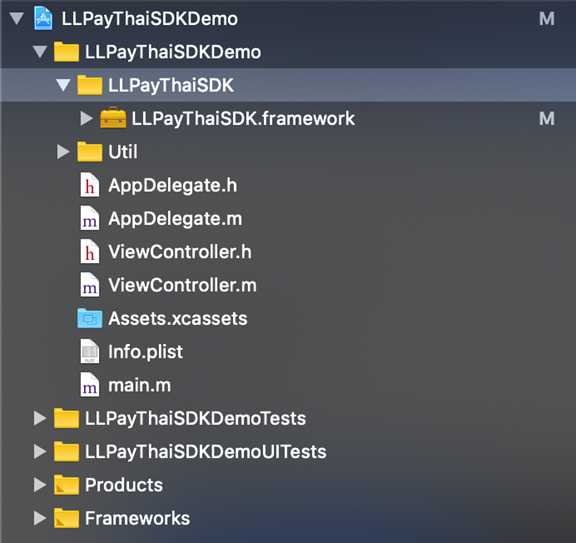Image resolution: width=576 pixels, height=543 pixels.
Task: Click the M status badge on project row
Action: coord(547,19)
